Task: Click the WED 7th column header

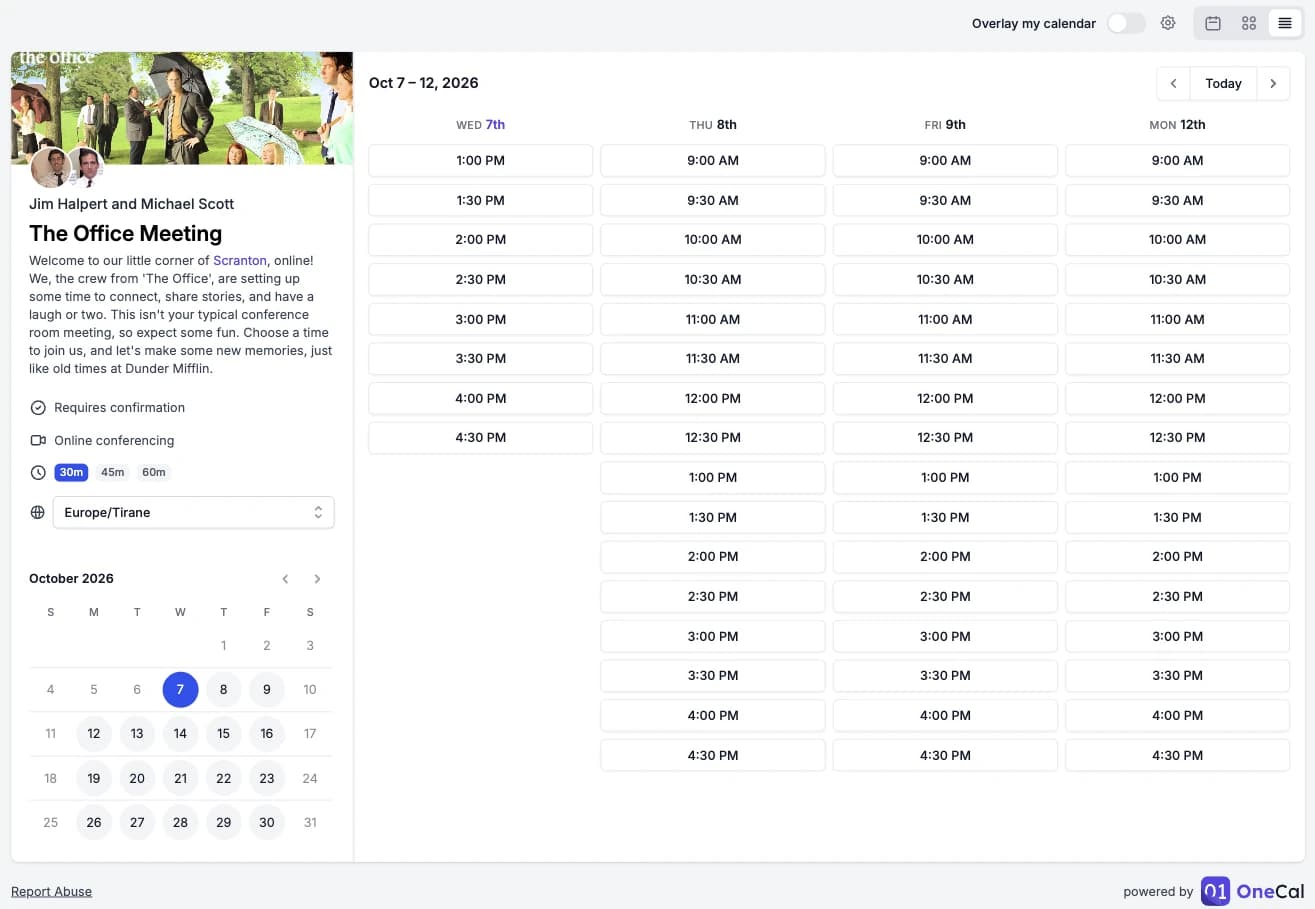Action: [481, 125]
